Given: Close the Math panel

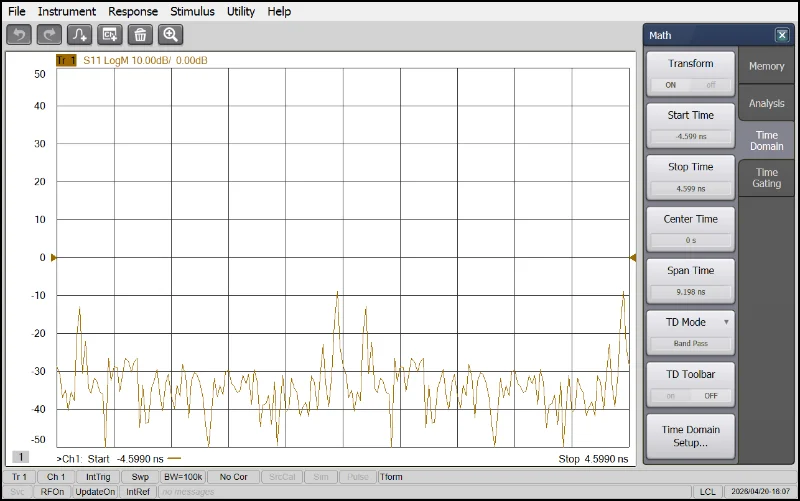Looking at the screenshot, I should (x=782, y=35).
